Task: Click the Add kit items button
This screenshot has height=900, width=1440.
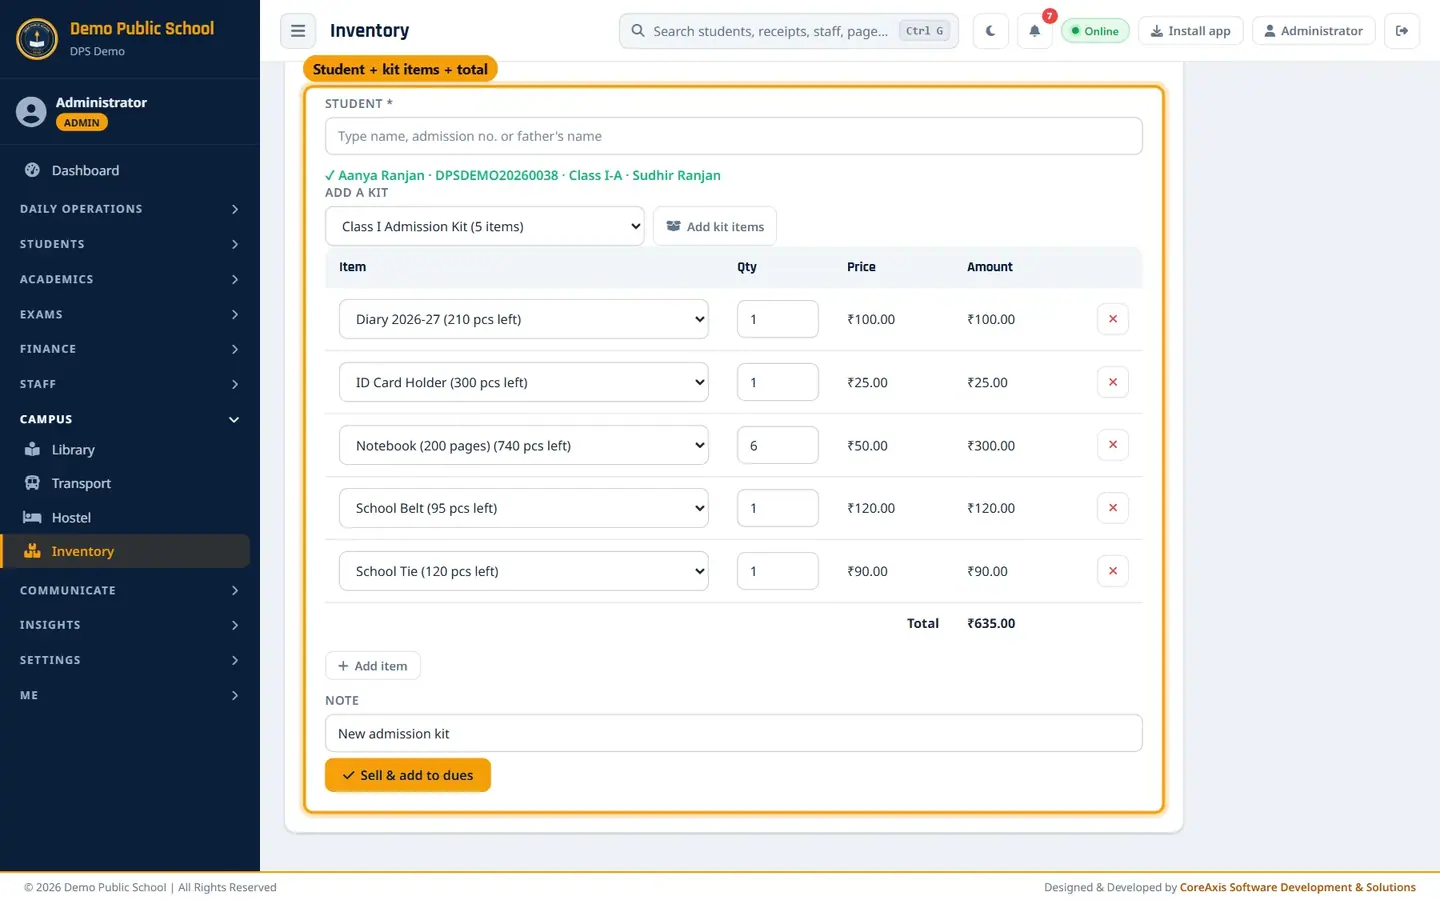Action: pyautogui.click(x=715, y=226)
